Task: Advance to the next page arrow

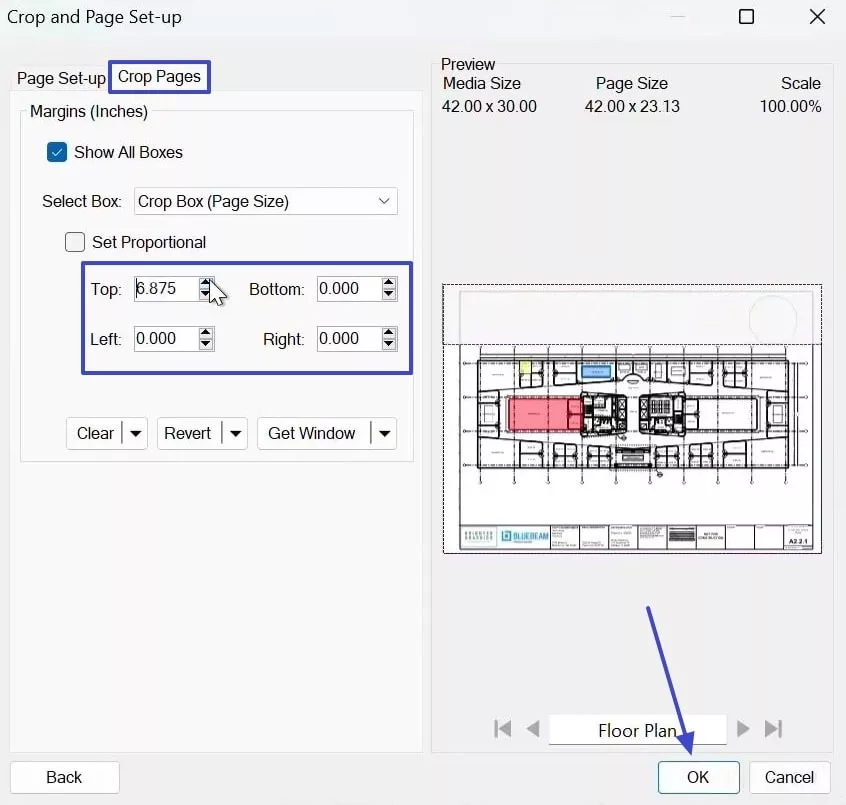Action: click(x=744, y=729)
